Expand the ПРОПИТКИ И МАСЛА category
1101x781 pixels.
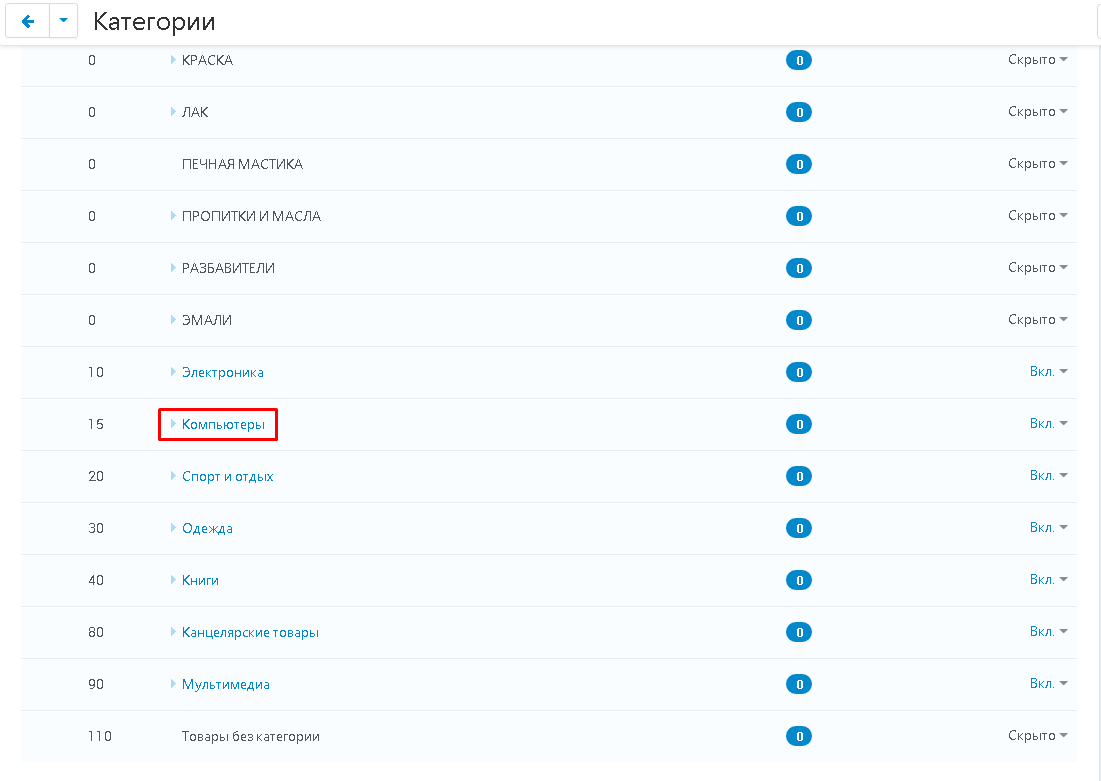click(x=173, y=216)
